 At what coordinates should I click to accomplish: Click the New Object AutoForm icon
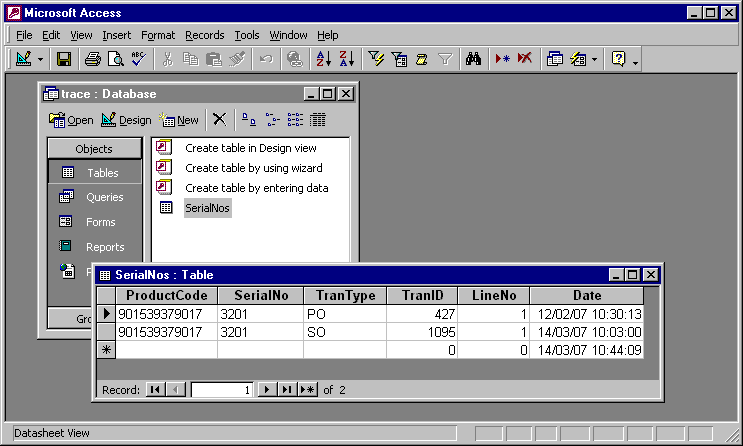pos(578,59)
